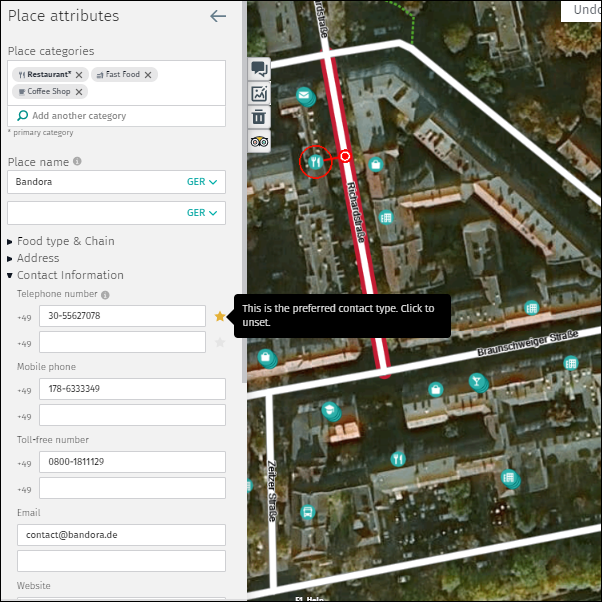
Task: Select the bus stop place marker
Action: tap(308, 512)
